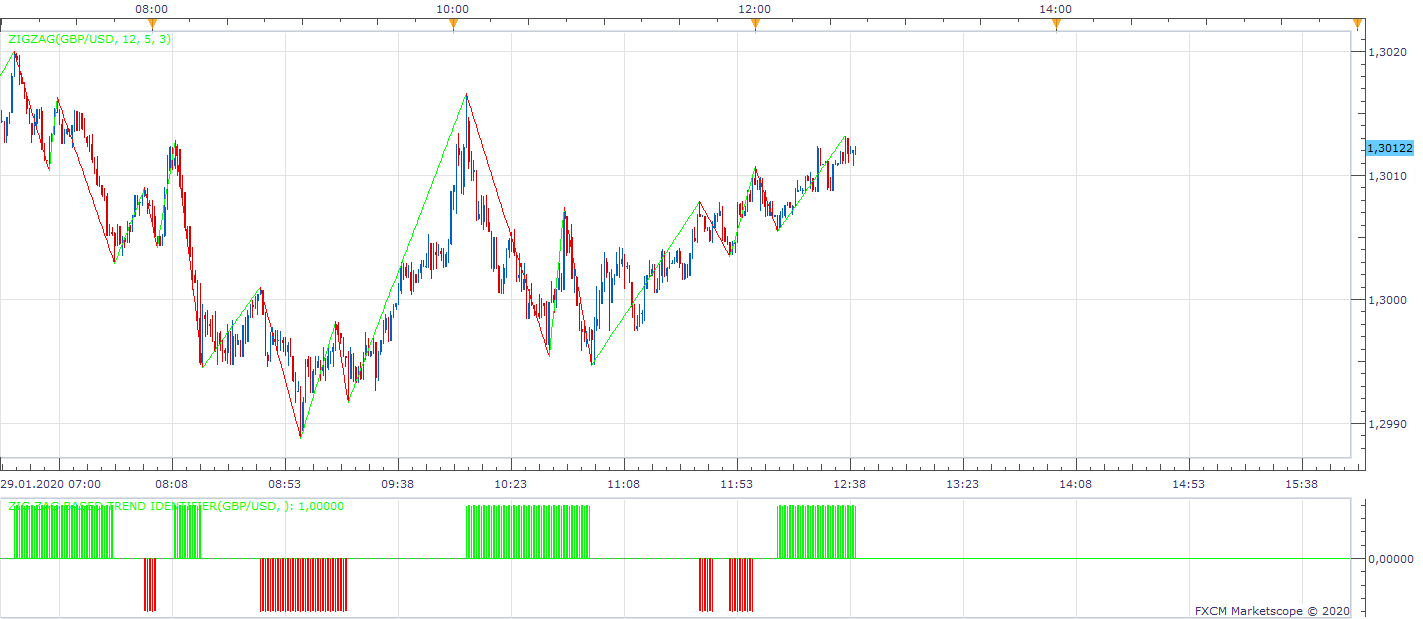Click the 08:53 time axis label

285,483
